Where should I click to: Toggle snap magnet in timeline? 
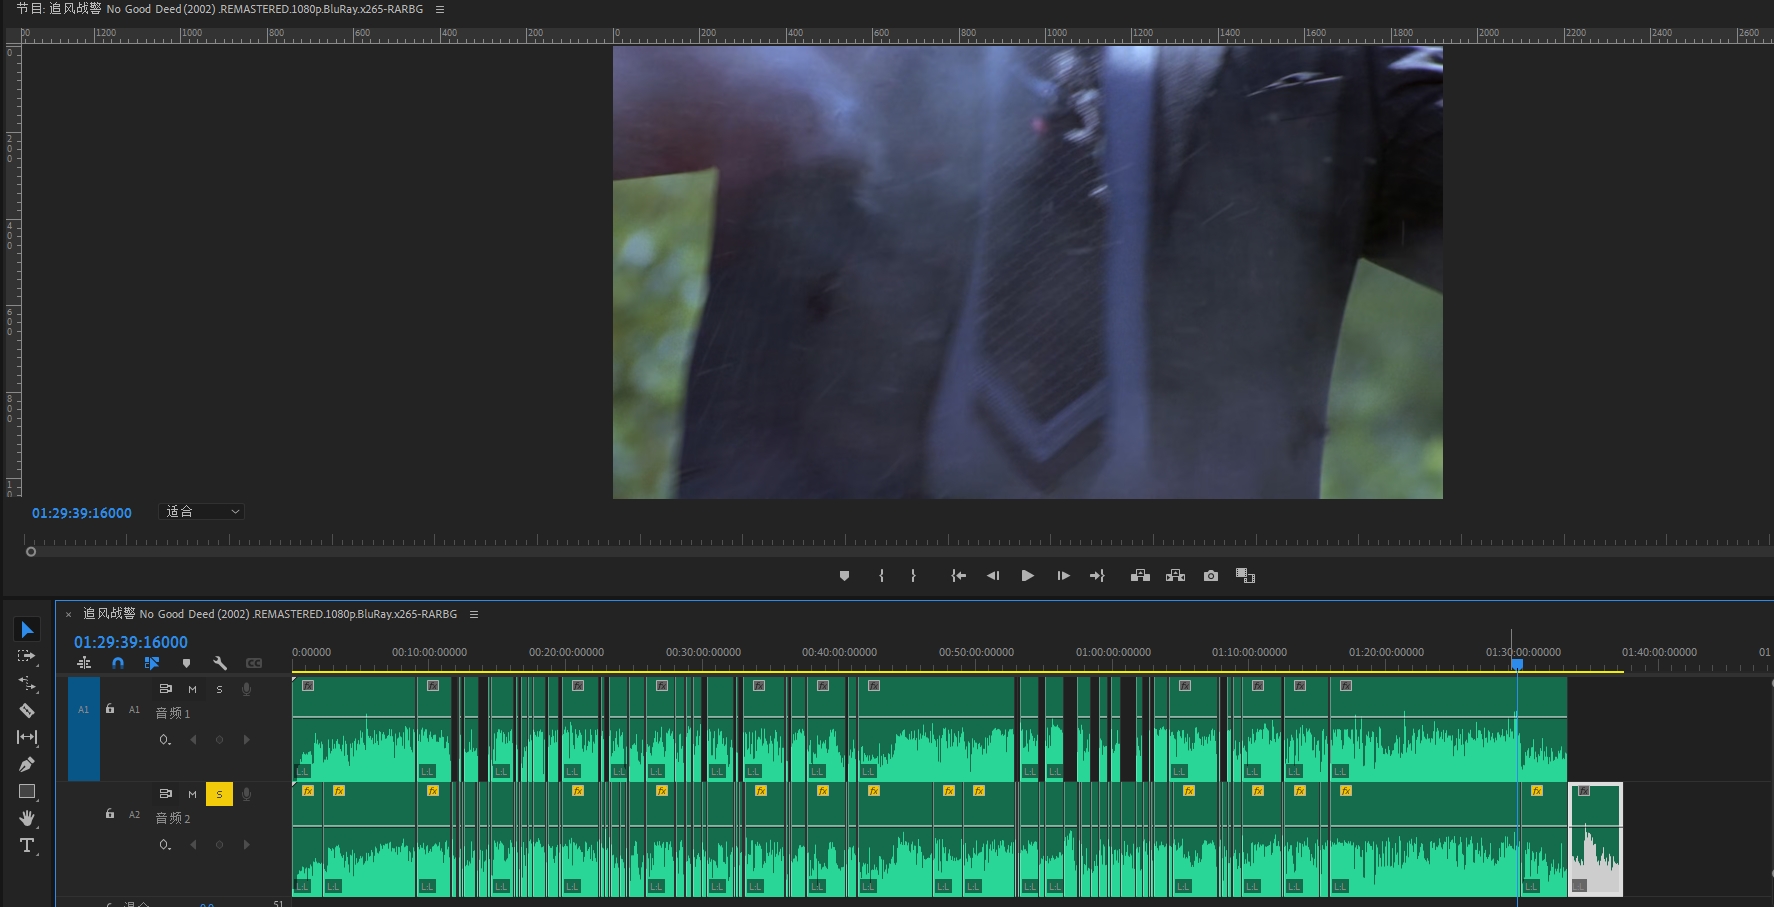118,663
